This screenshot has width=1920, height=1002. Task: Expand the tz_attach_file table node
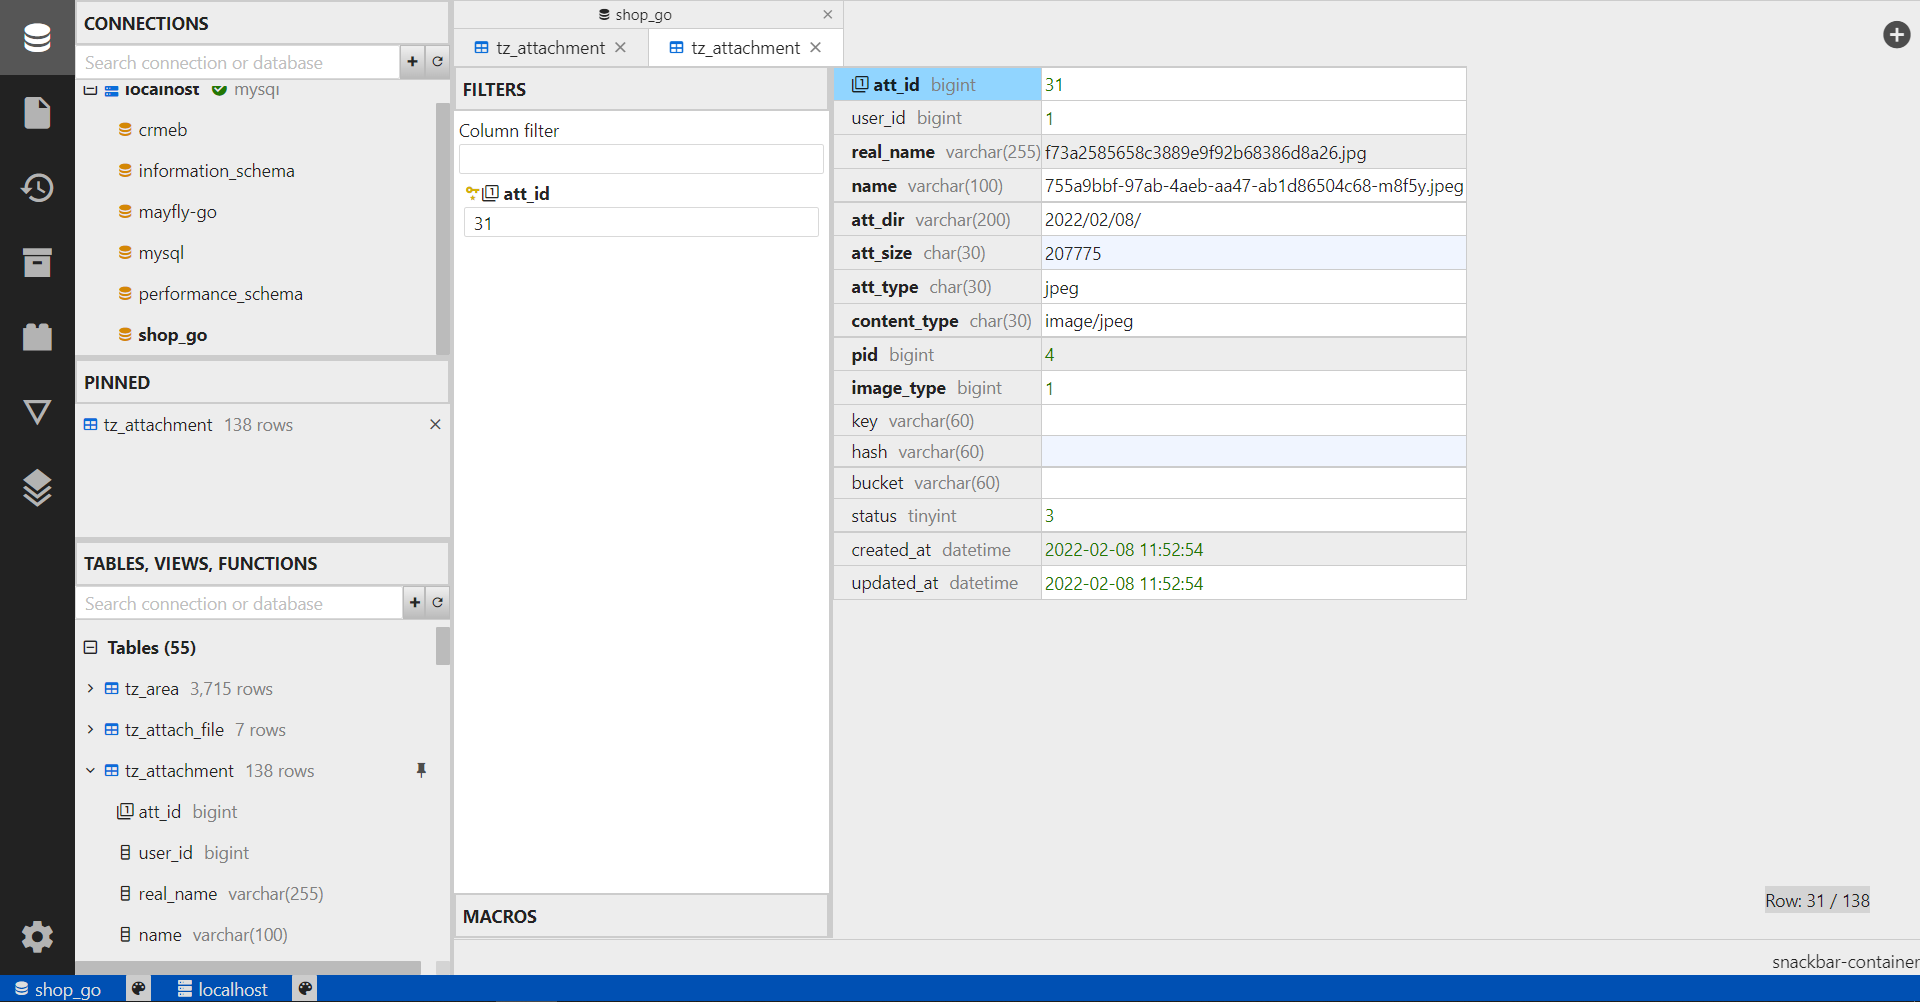91,730
